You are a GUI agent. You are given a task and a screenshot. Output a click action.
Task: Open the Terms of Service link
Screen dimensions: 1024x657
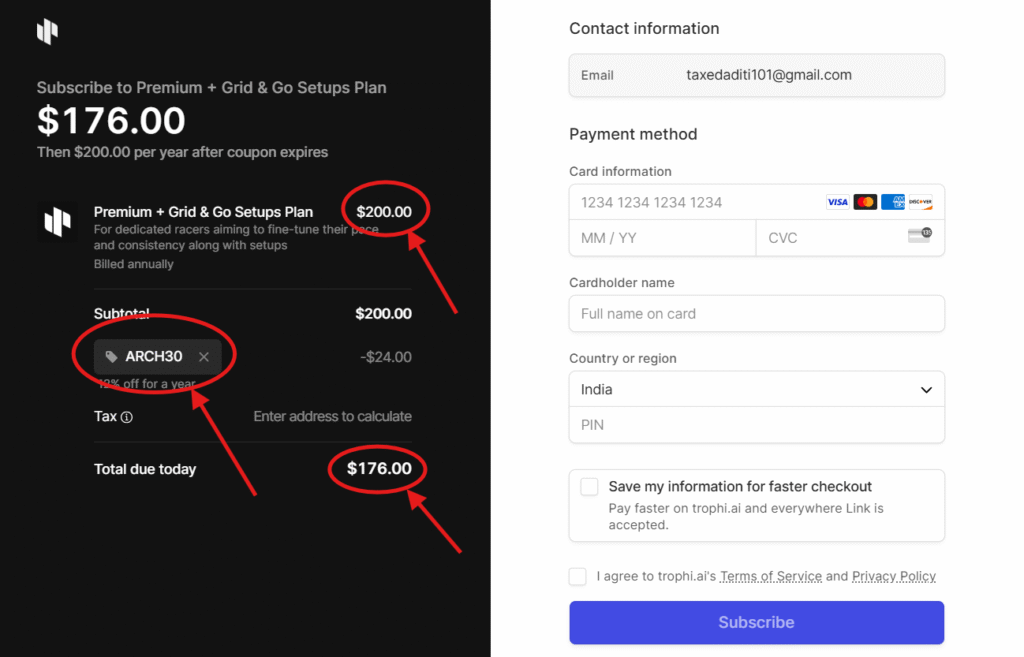coord(771,577)
